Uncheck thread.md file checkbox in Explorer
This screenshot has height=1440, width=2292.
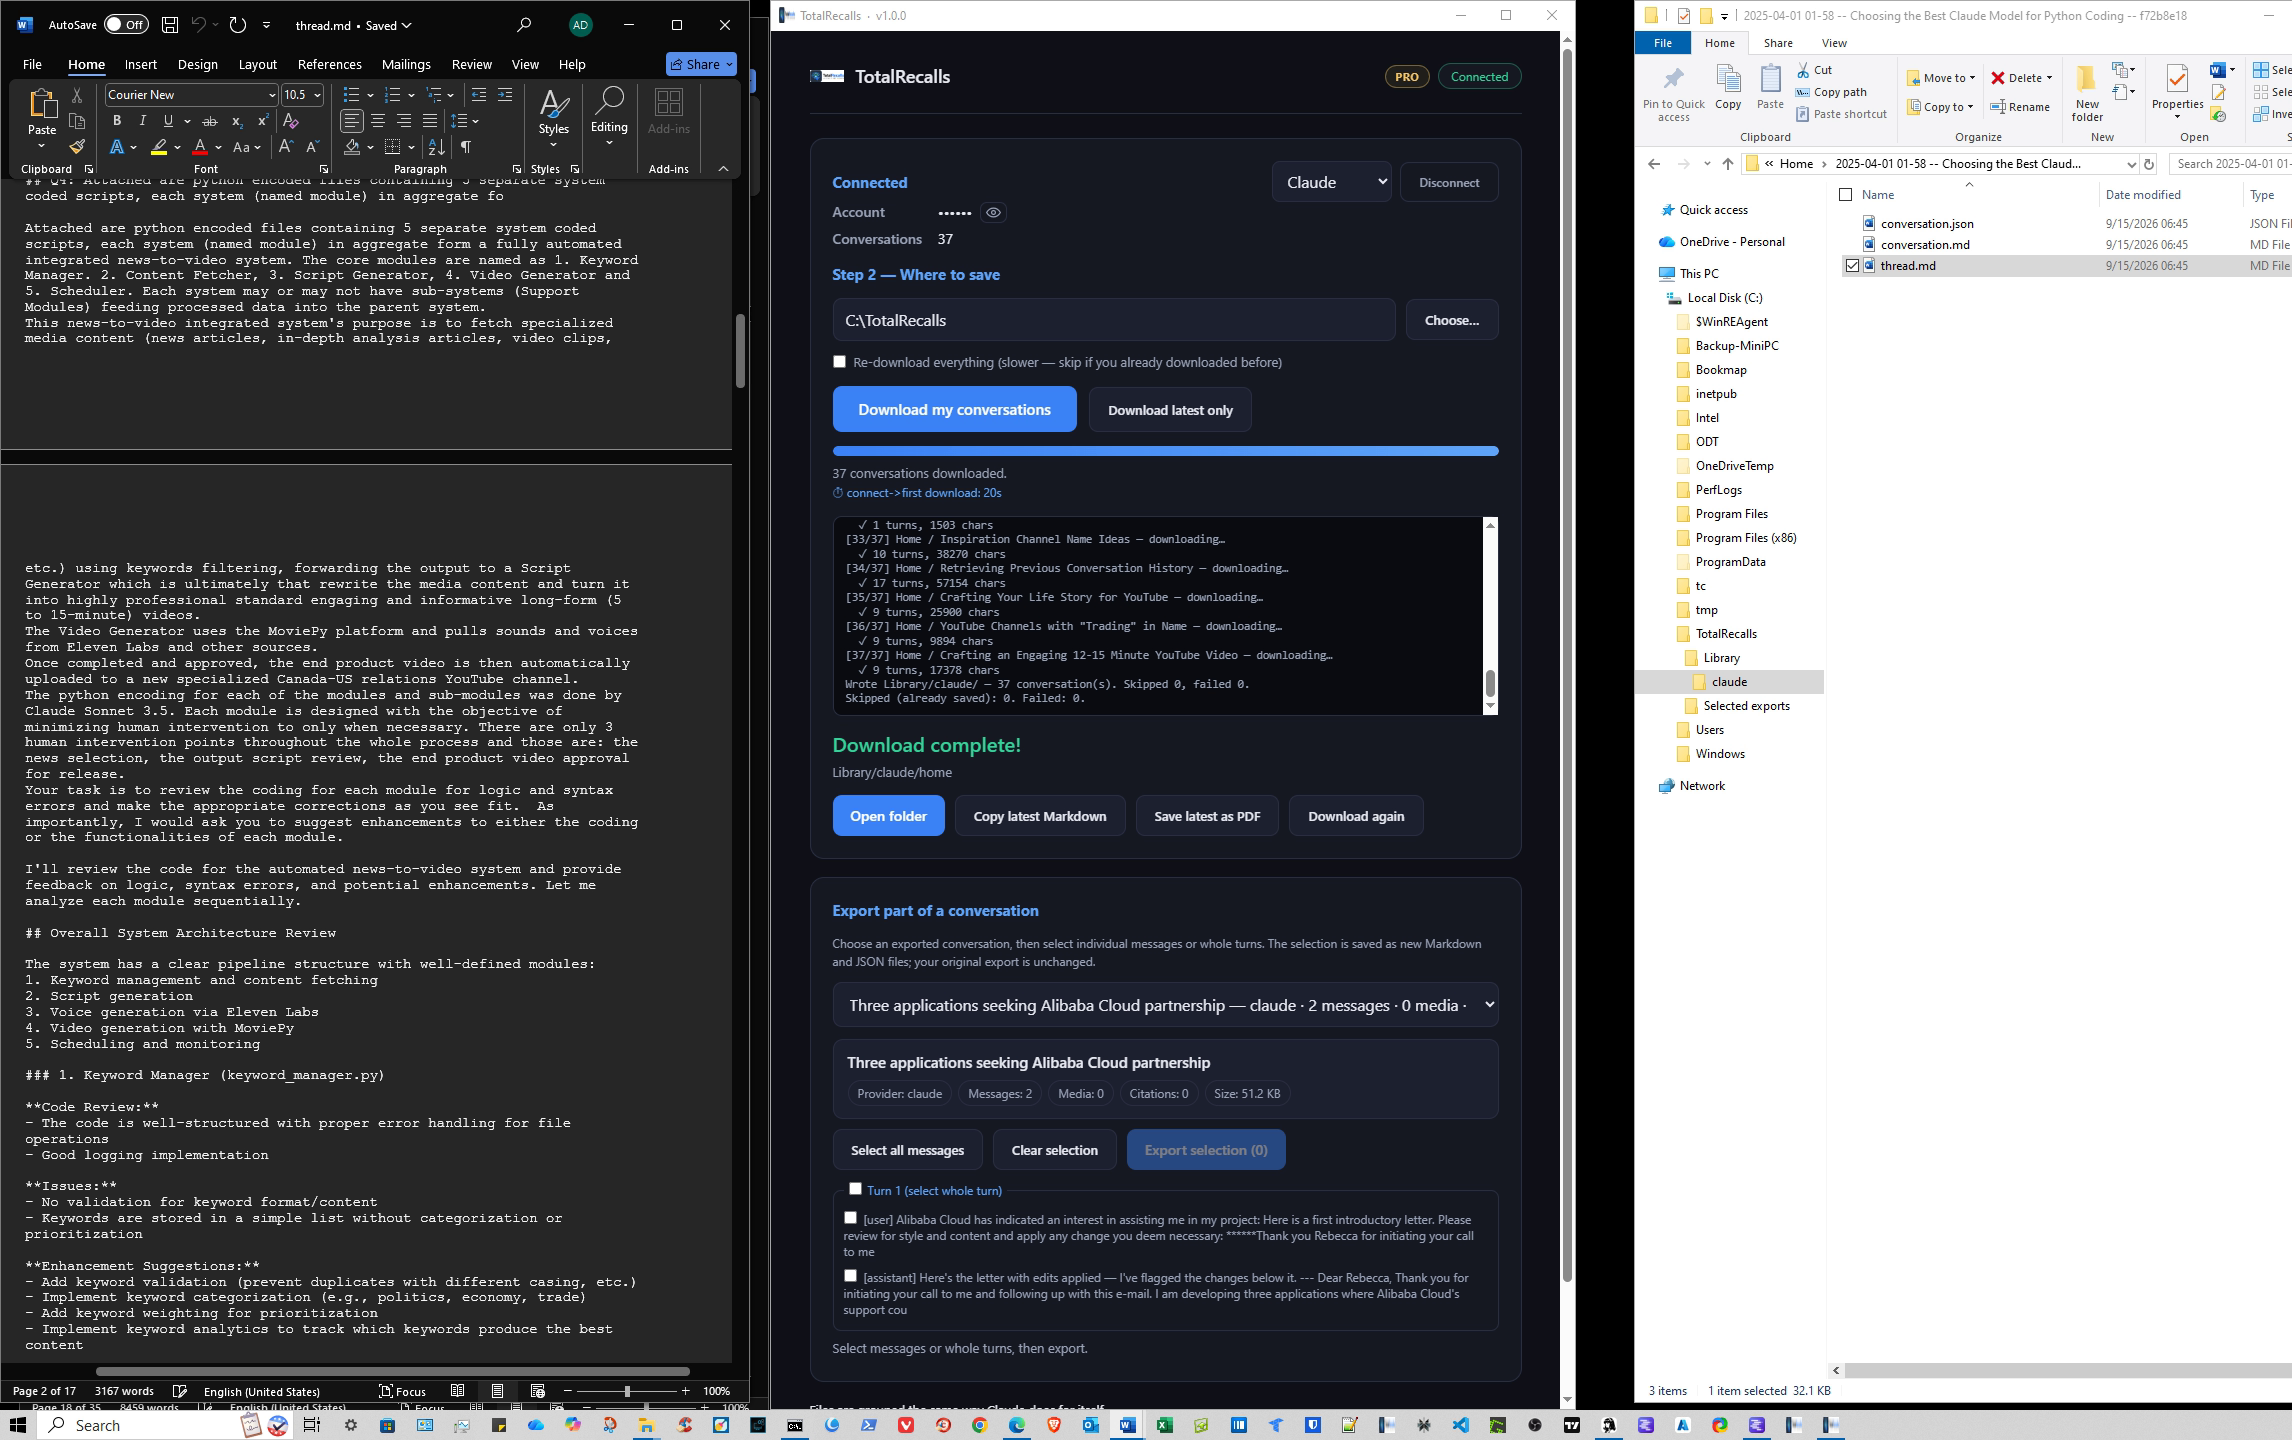tap(1852, 266)
